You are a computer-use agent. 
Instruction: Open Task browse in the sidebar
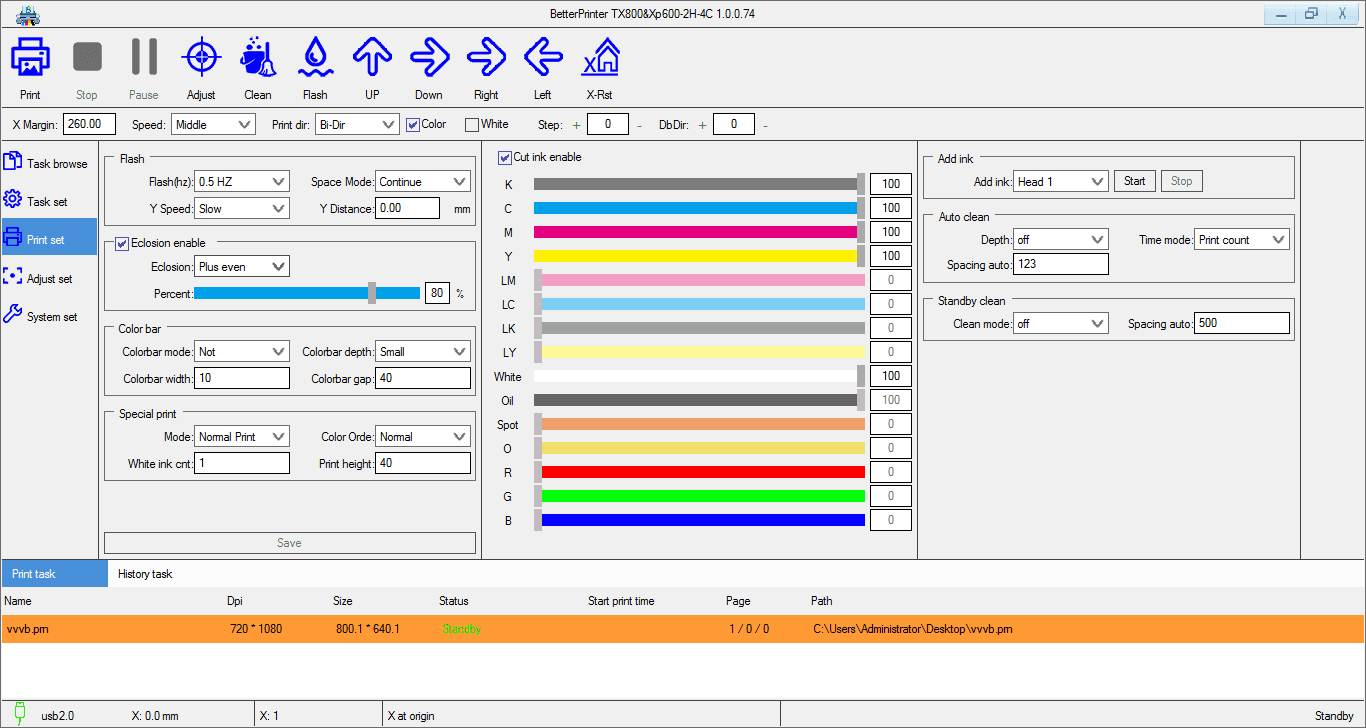coord(49,163)
